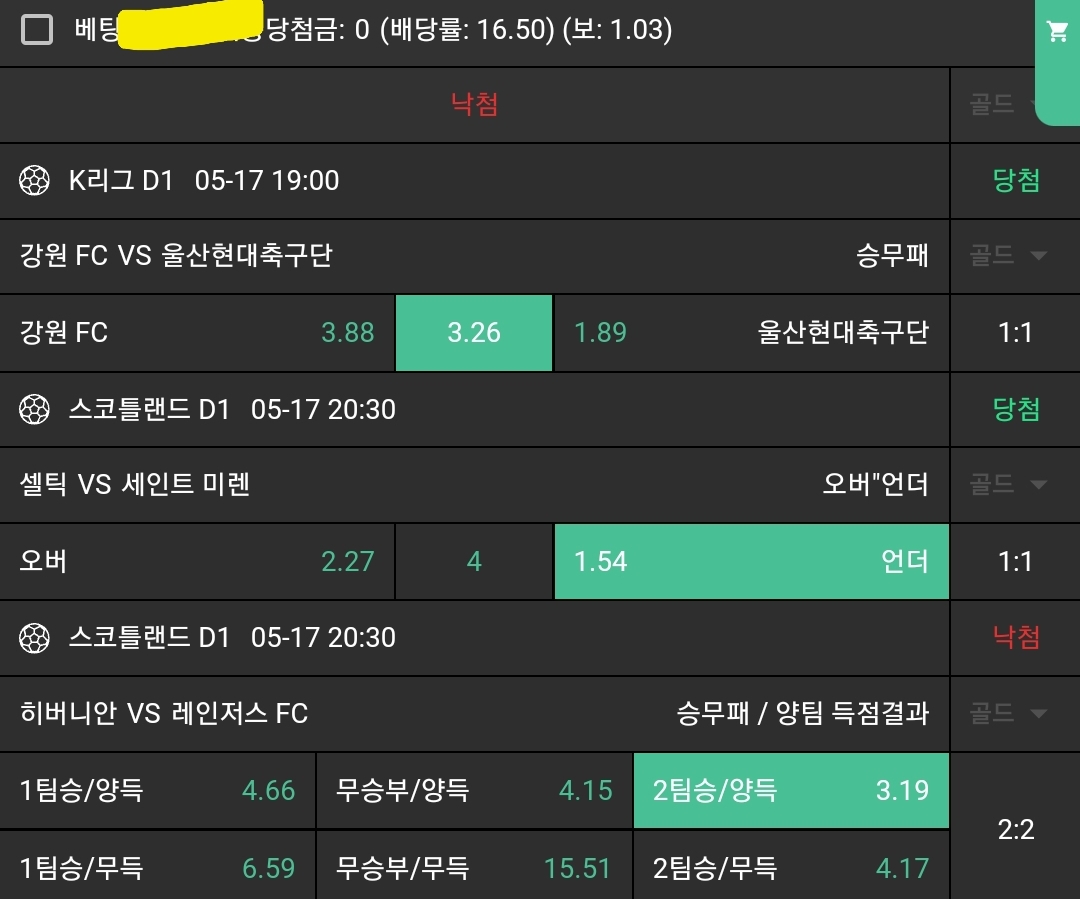Click soccer ball icon for 셀틱 match league
The height and width of the screenshot is (899, 1080).
pos(35,409)
